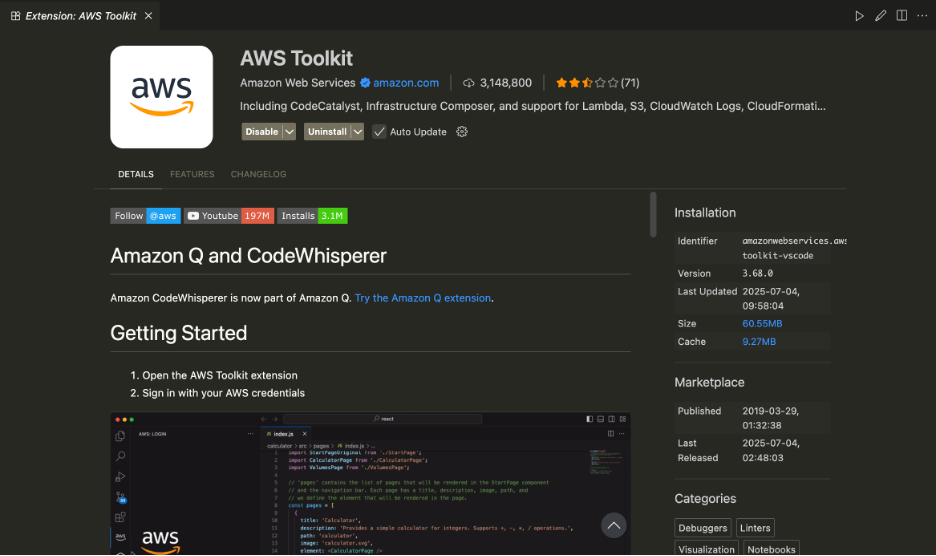936x556 pixels.
Task: Click the Uninstall button
Action: [x=327, y=132]
